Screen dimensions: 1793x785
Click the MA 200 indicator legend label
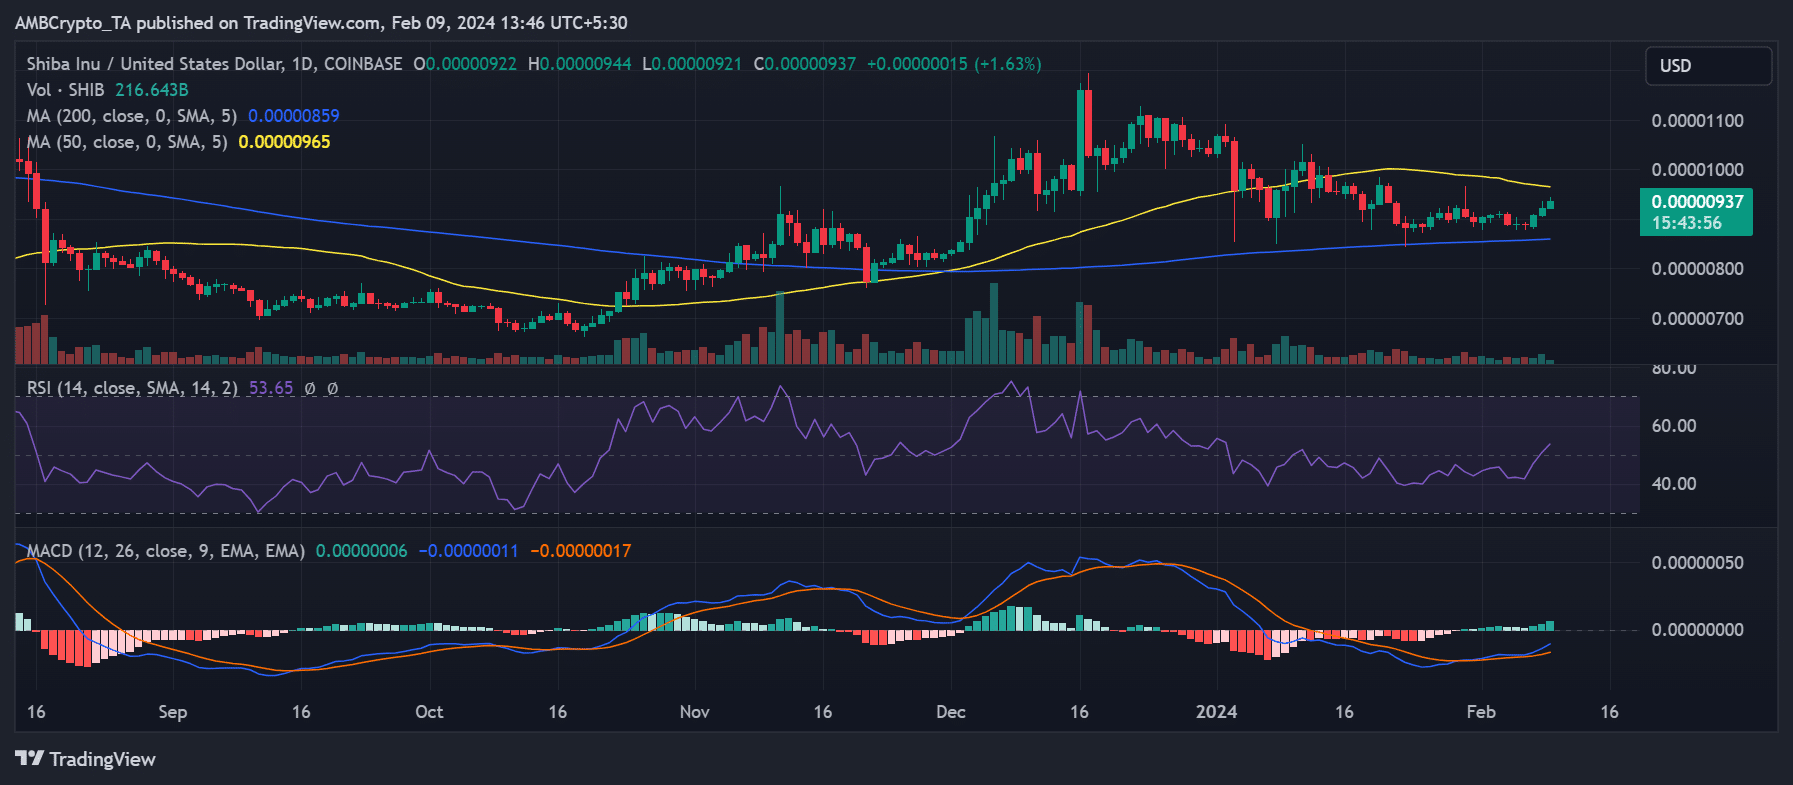(132, 116)
